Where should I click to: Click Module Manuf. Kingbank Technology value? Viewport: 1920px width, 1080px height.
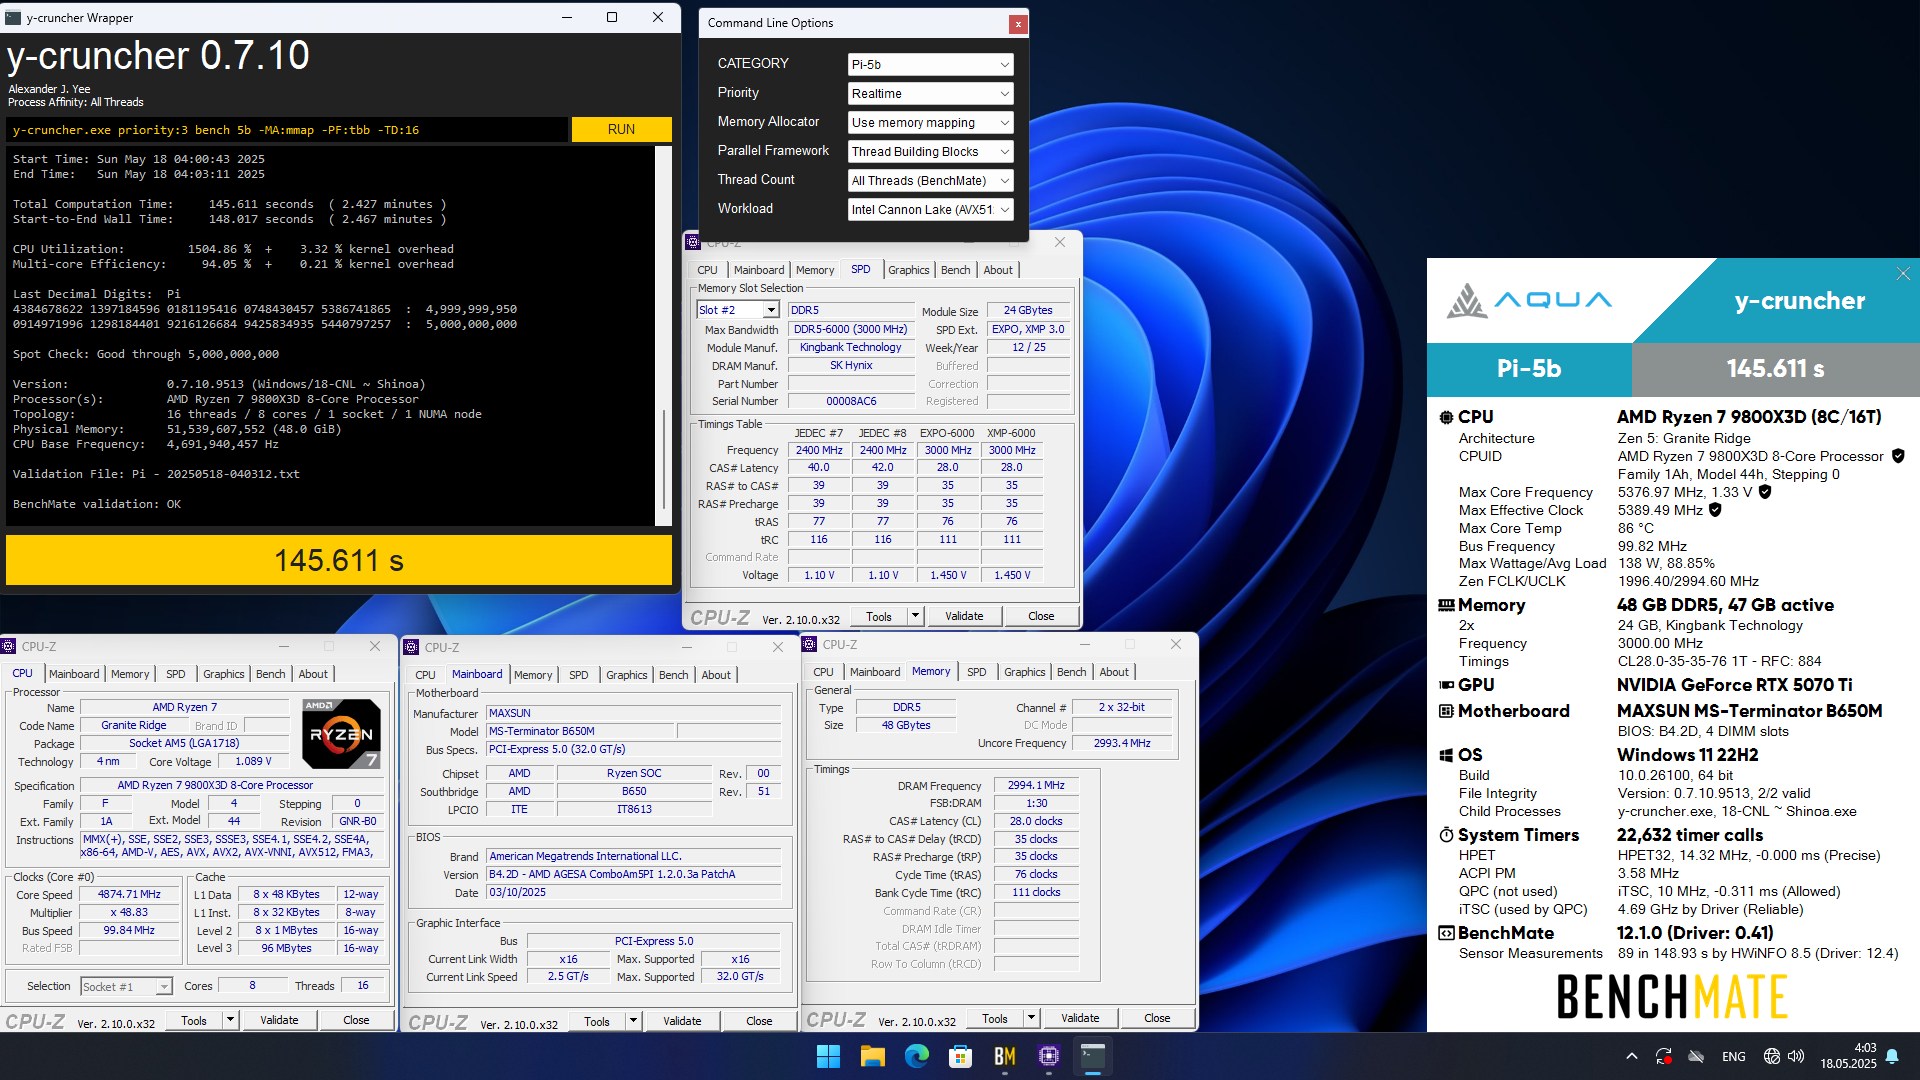(850, 347)
